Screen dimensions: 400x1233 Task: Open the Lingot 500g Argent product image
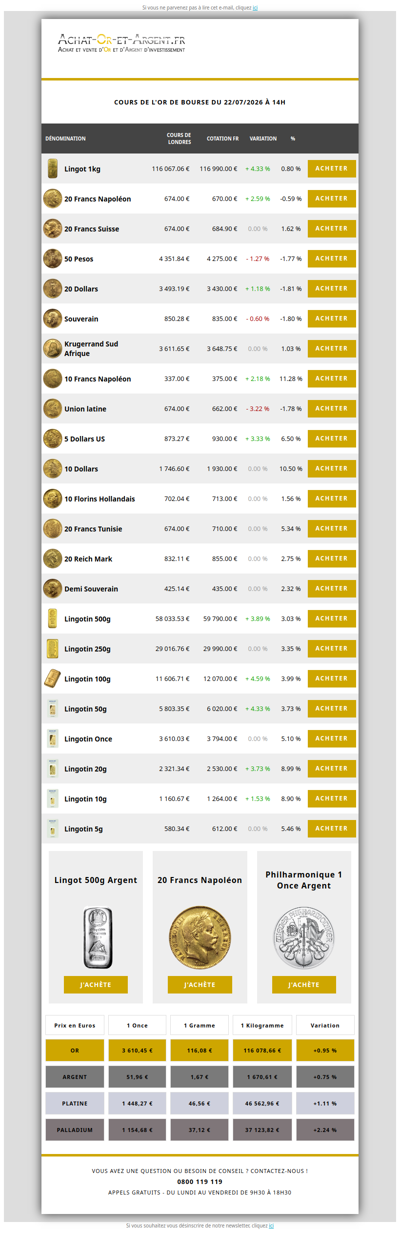pyautogui.click(x=95, y=937)
